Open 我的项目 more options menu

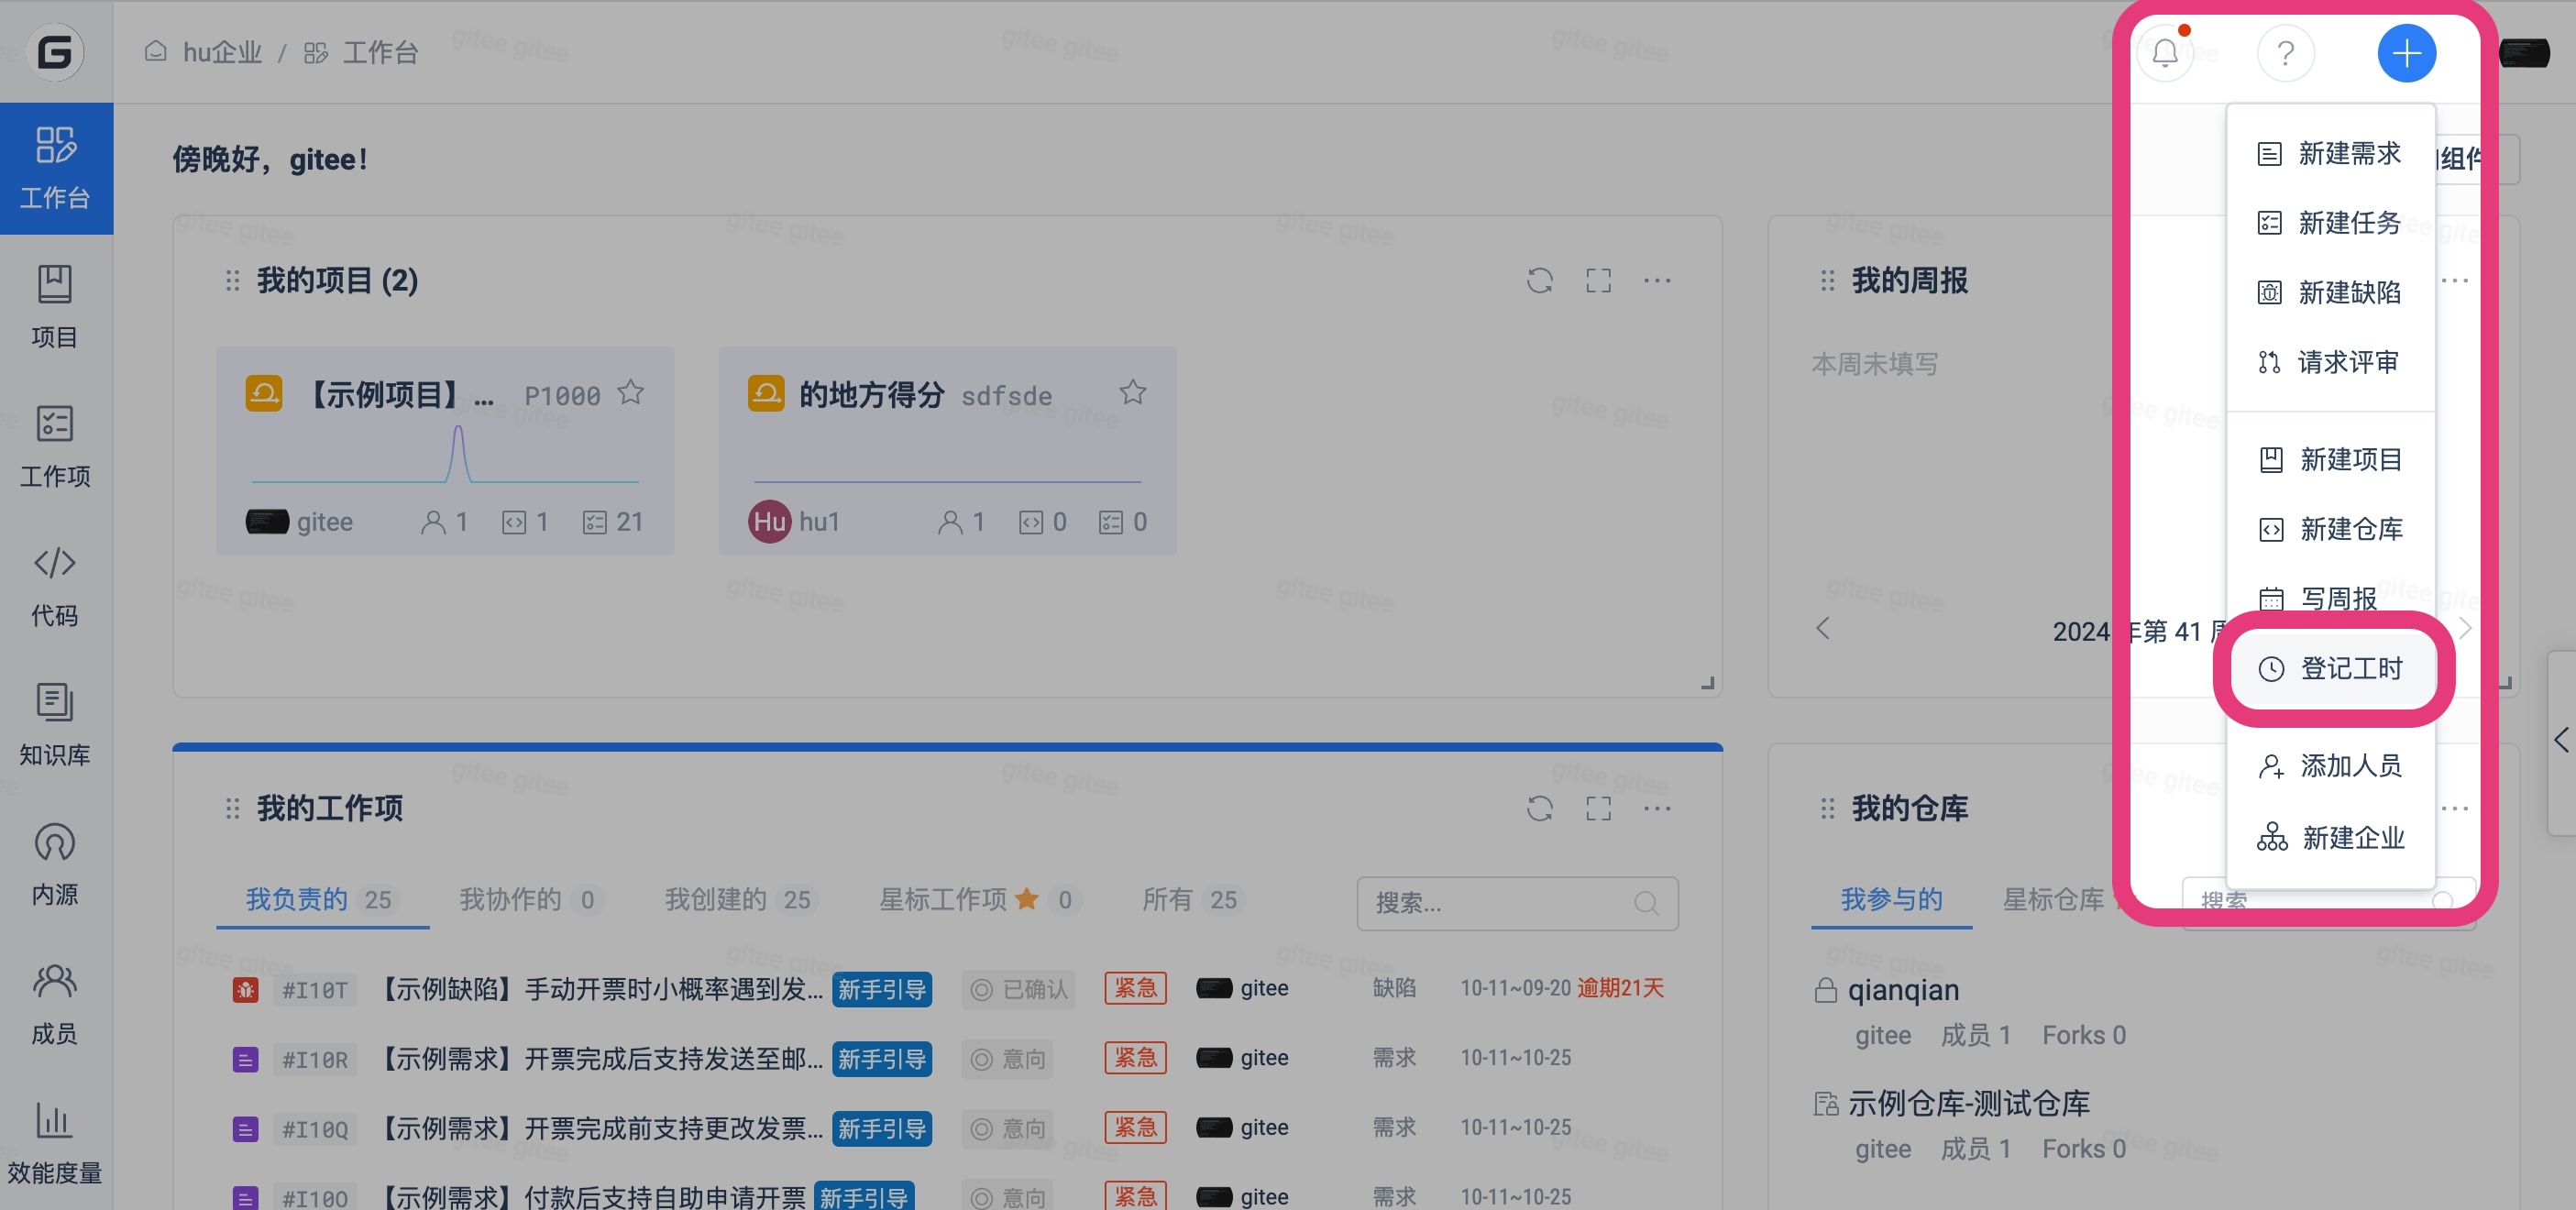pos(1657,280)
